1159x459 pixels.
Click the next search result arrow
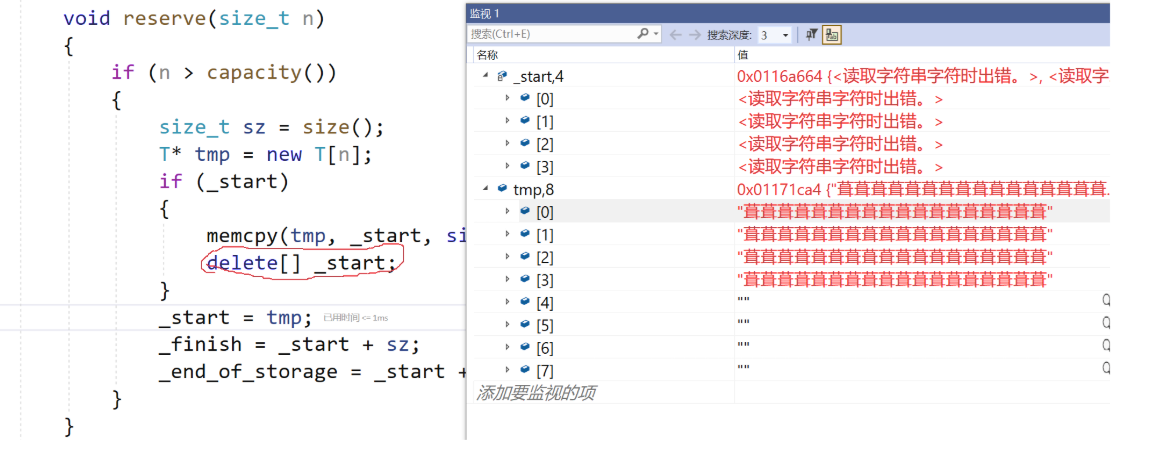pos(694,34)
